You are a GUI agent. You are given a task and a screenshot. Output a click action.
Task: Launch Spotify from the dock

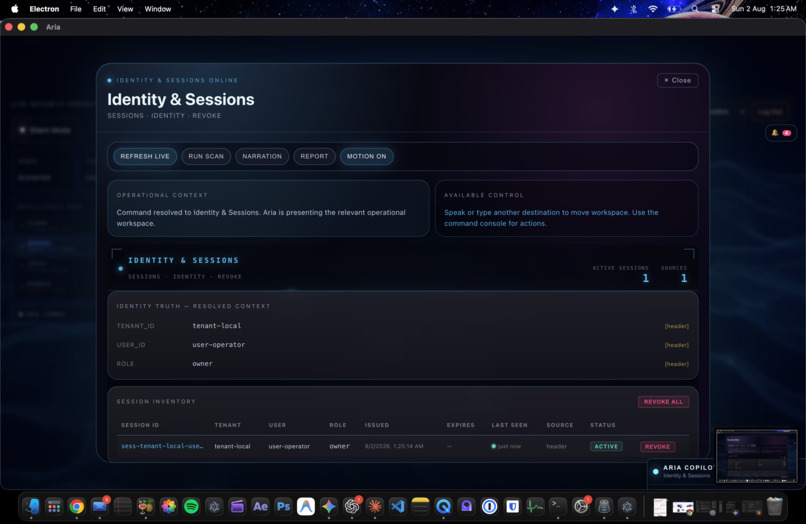[191, 507]
